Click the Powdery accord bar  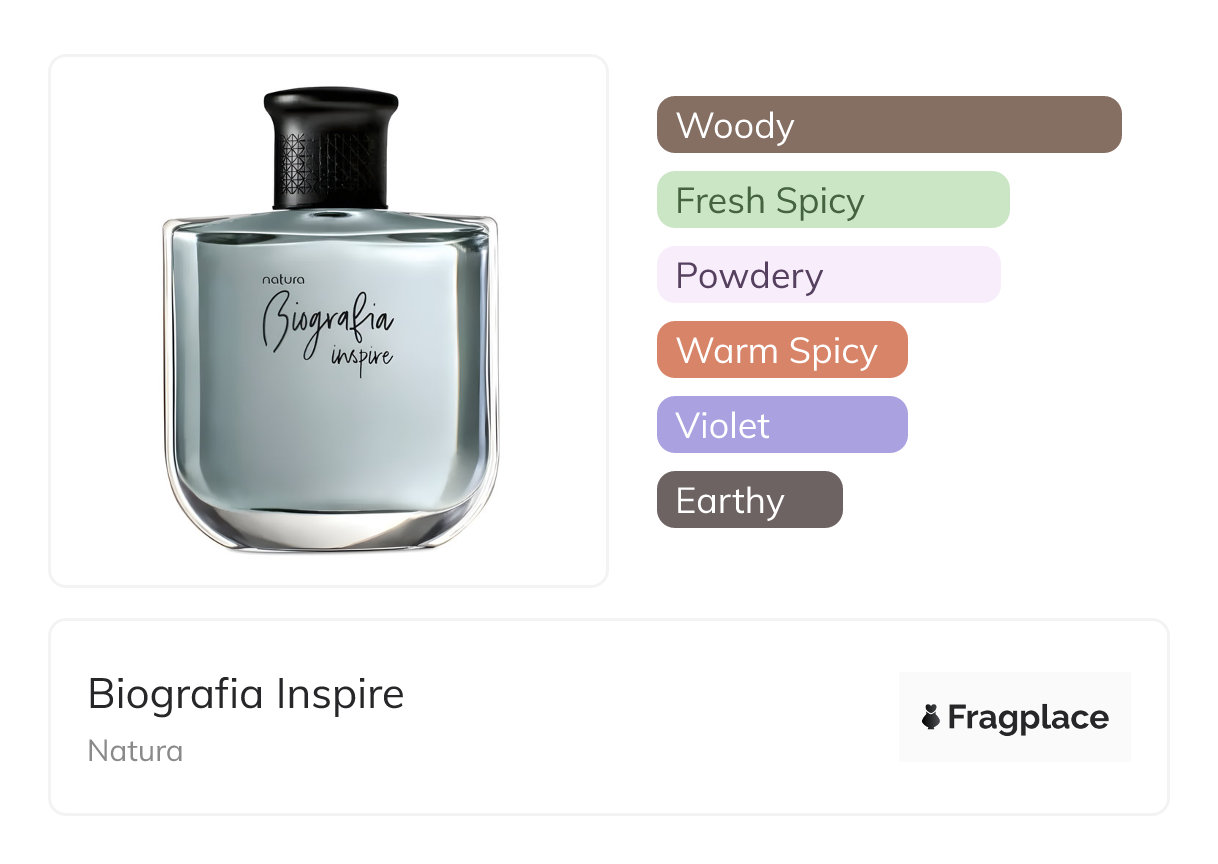click(x=828, y=275)
